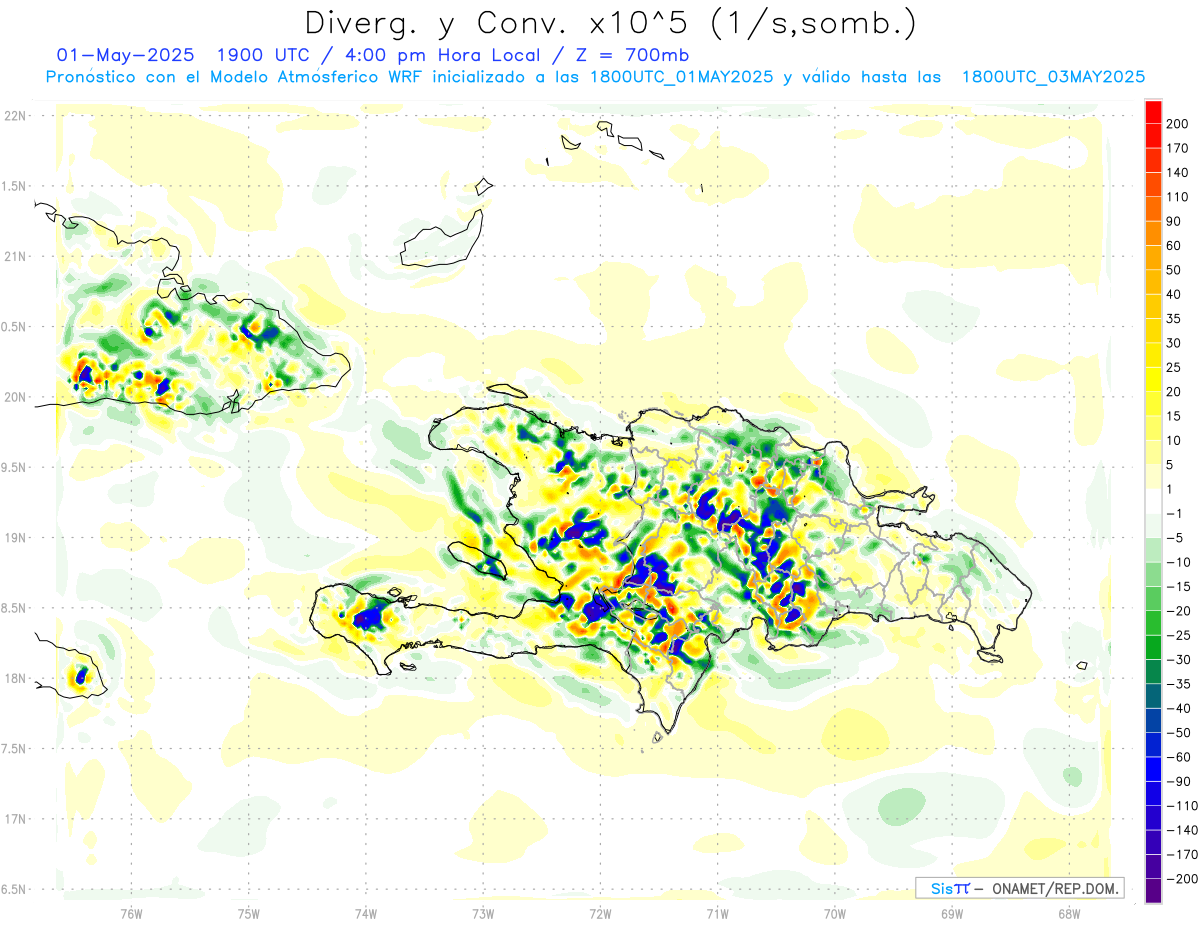Click the positive 25 colorbar label
Viewport: 1200px width, 927px height.
(x=1174, y=368)
